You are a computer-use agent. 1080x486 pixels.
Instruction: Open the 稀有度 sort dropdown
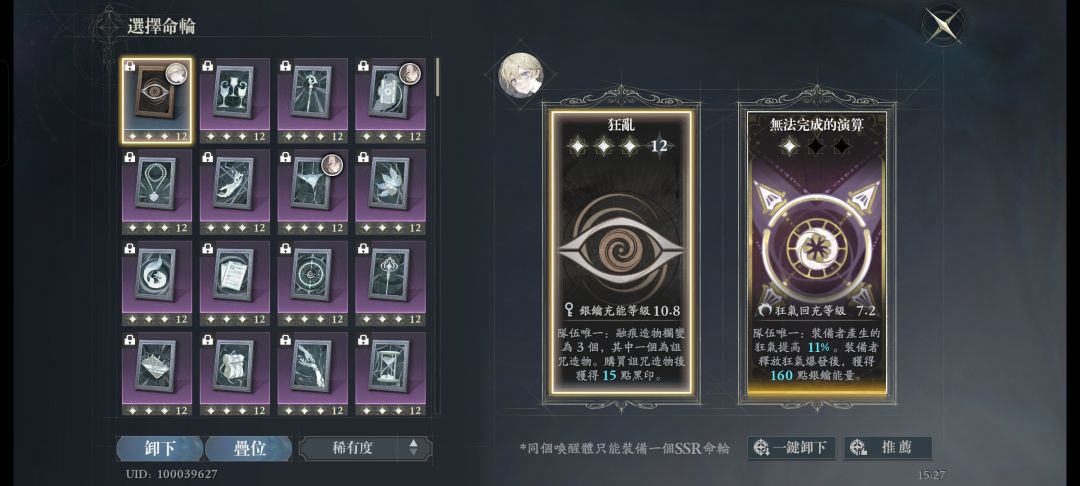click(365, 448)
